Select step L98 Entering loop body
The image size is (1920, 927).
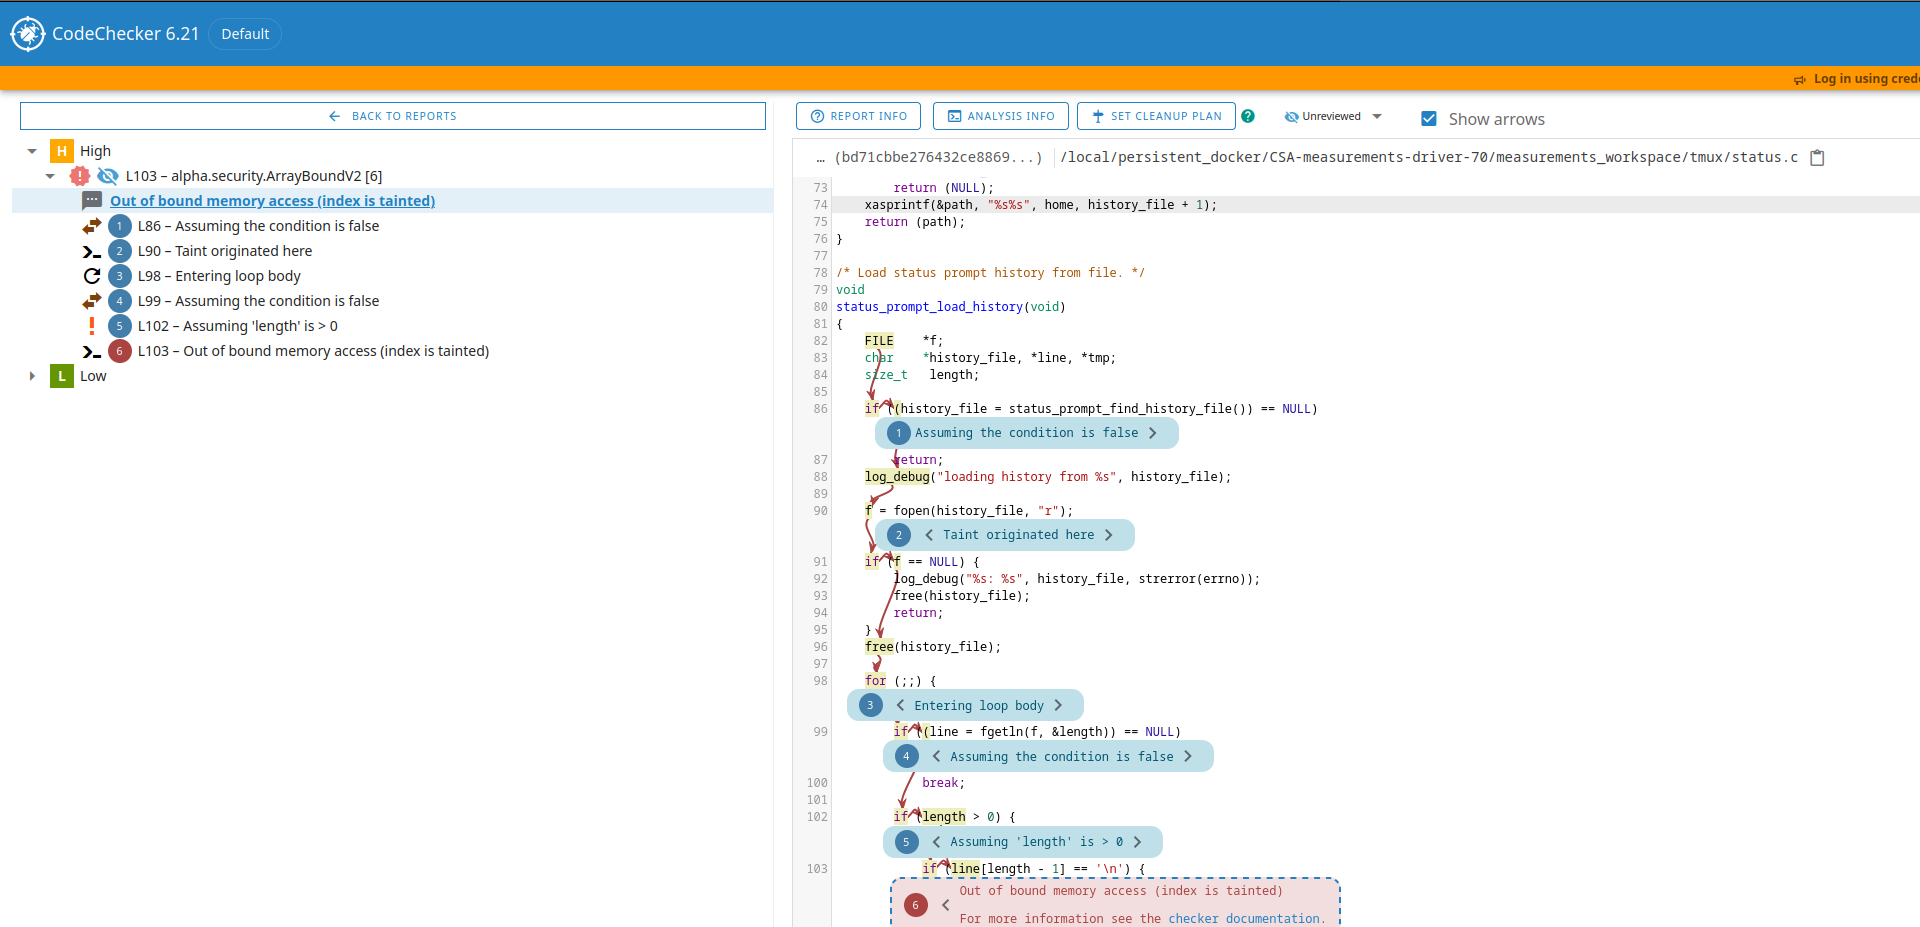coord(219,276)
